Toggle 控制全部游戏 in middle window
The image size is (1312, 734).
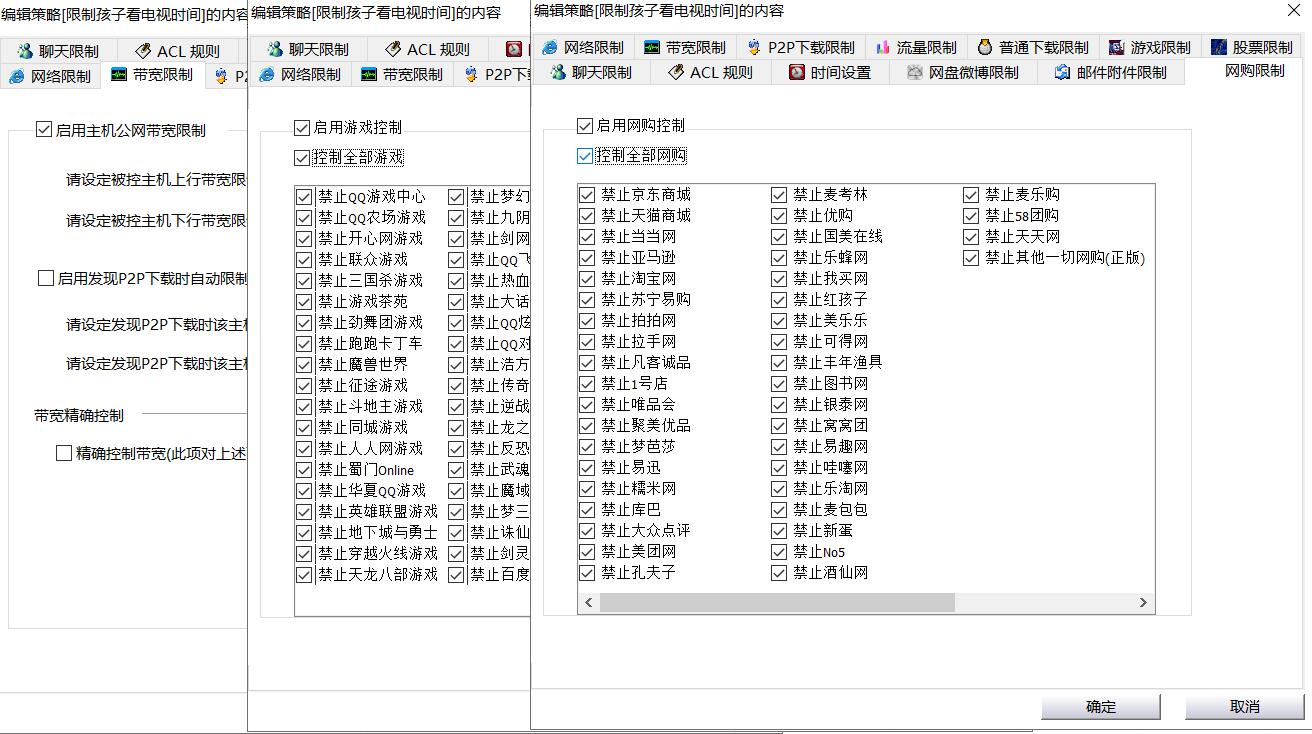[x=302, y=158]
